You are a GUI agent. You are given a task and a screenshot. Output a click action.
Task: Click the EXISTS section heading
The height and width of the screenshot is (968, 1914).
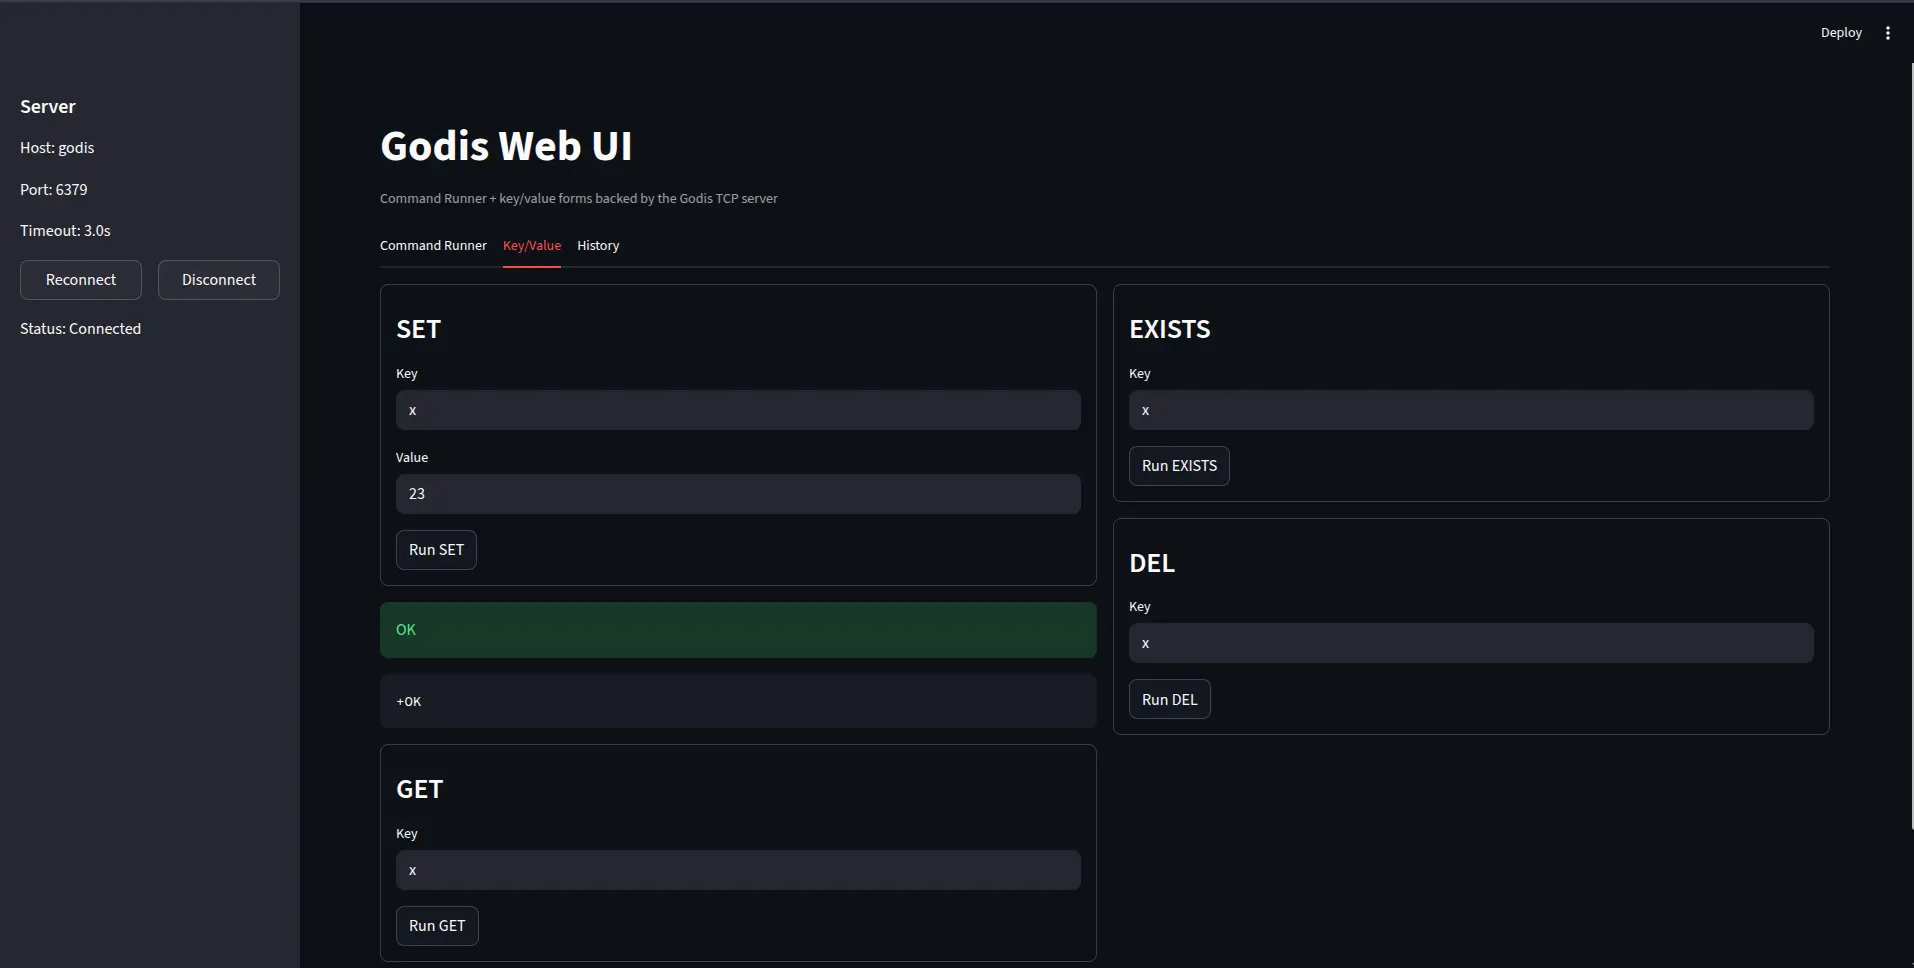click(x=1170, y=329)
